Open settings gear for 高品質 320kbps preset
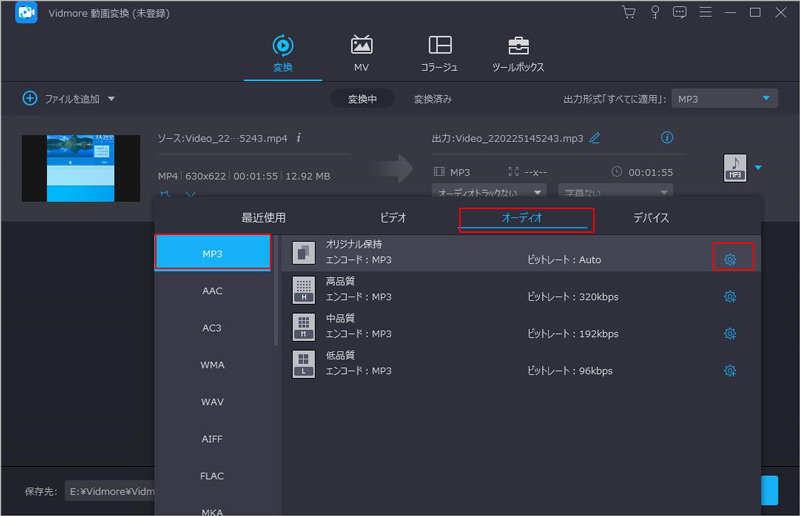This screenshot has height=516, width=800. 730,297
